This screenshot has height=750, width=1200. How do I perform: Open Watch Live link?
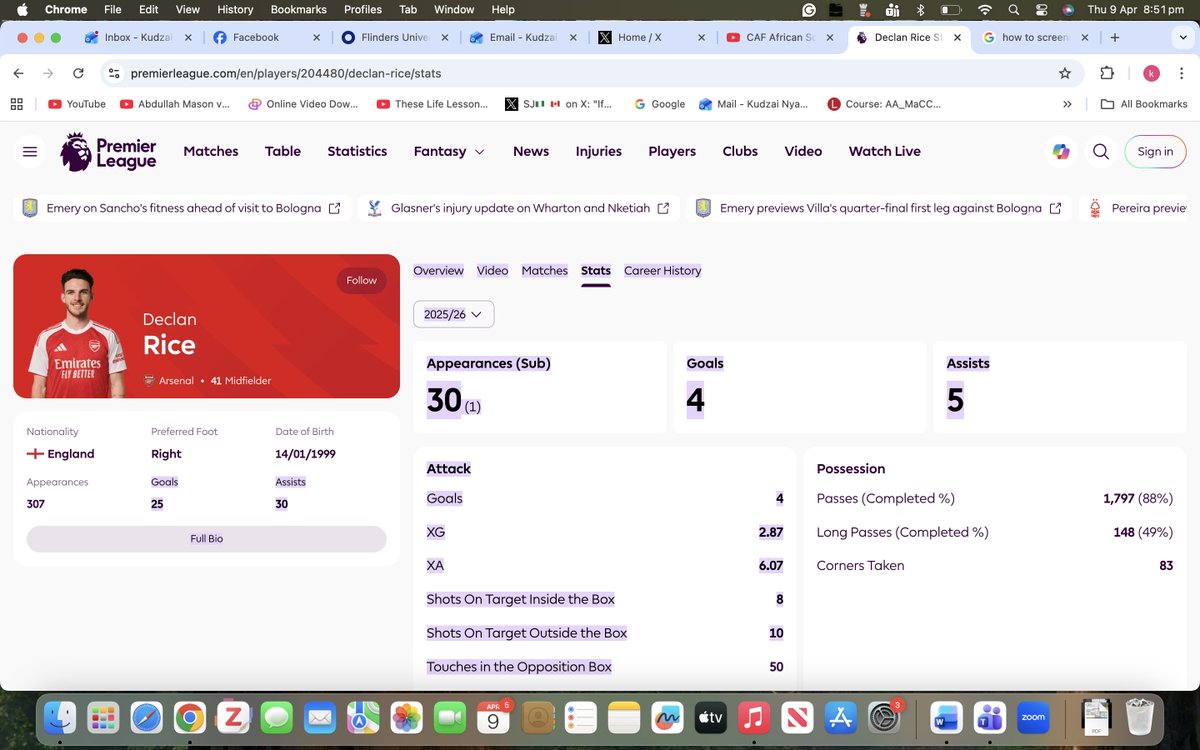point(885,151)
